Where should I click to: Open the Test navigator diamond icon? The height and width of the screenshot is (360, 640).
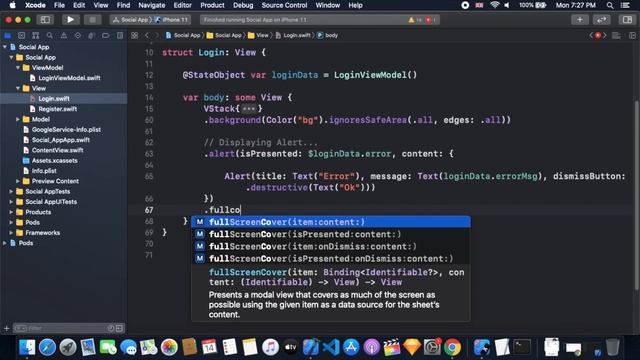78,36
